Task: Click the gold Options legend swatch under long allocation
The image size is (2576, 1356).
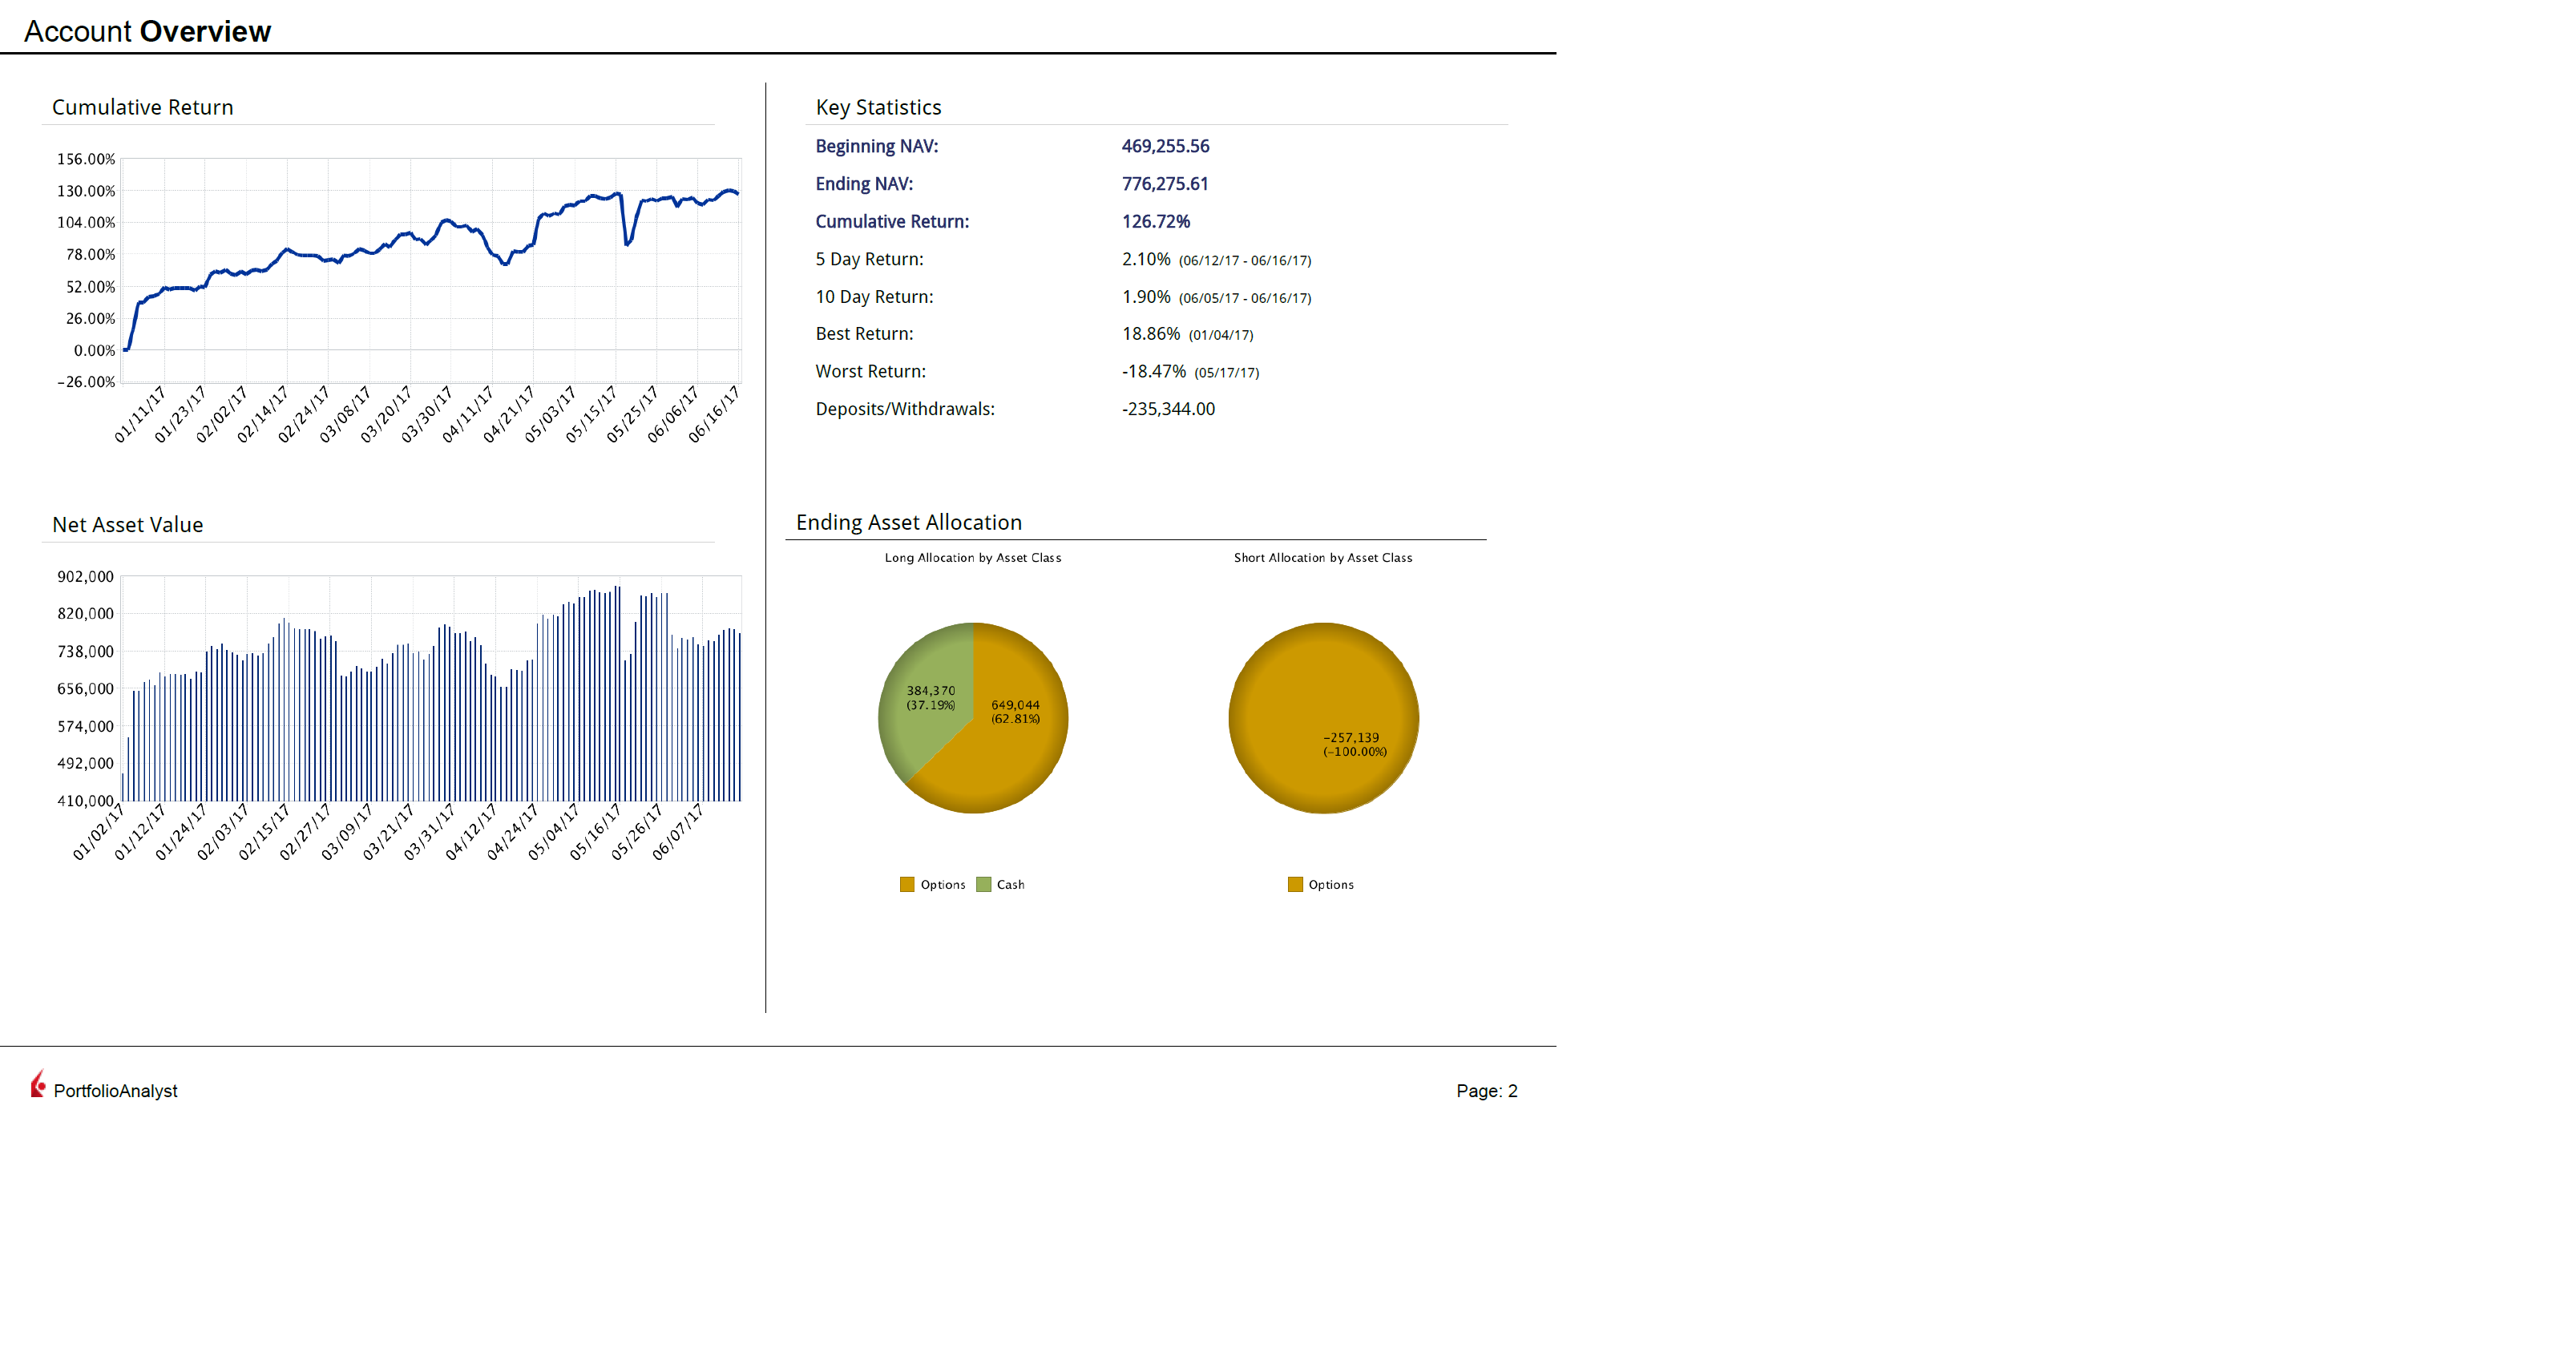Action: pyautogui.click(x=907, y=884)
